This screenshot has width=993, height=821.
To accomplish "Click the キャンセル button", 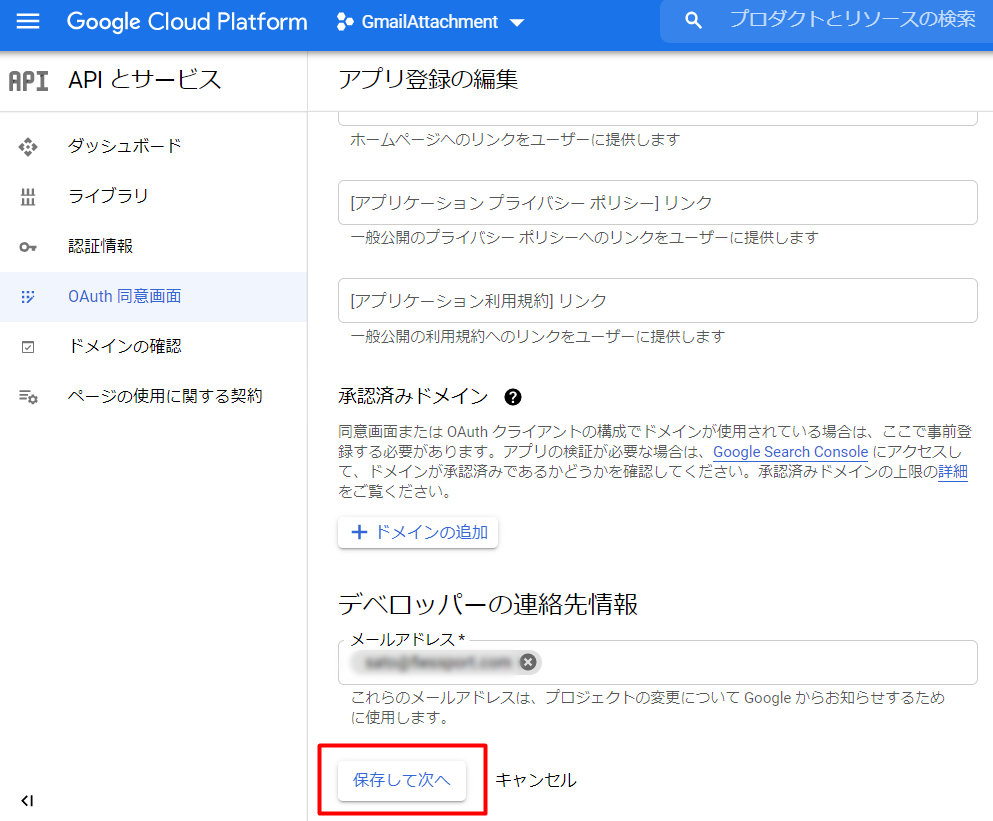I will [536, 780].
